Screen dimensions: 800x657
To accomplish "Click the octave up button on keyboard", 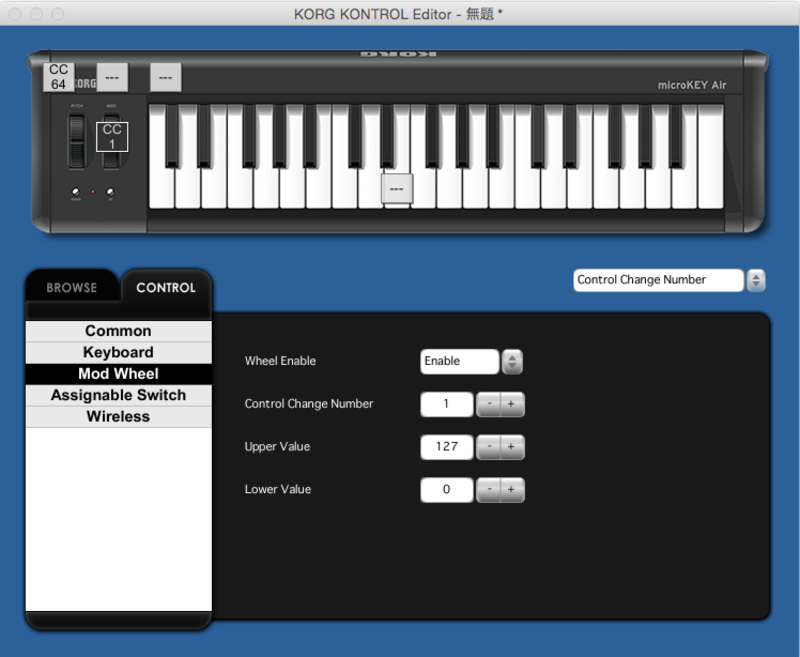I will [110, 192].
